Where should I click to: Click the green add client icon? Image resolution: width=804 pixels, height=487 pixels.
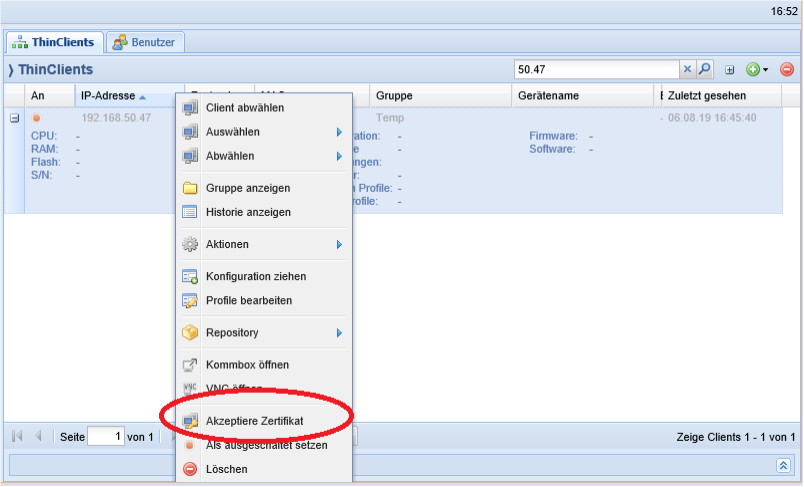(752, 70)
